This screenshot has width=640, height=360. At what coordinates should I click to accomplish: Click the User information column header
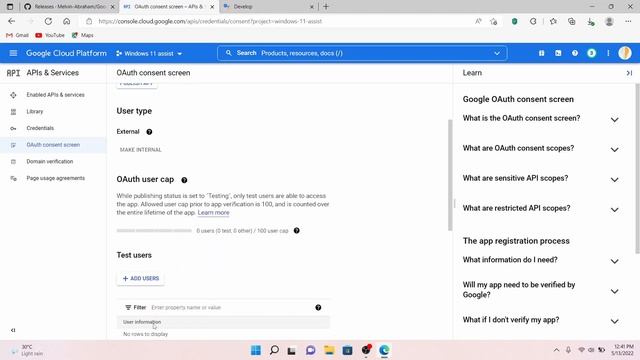(142, 322)
